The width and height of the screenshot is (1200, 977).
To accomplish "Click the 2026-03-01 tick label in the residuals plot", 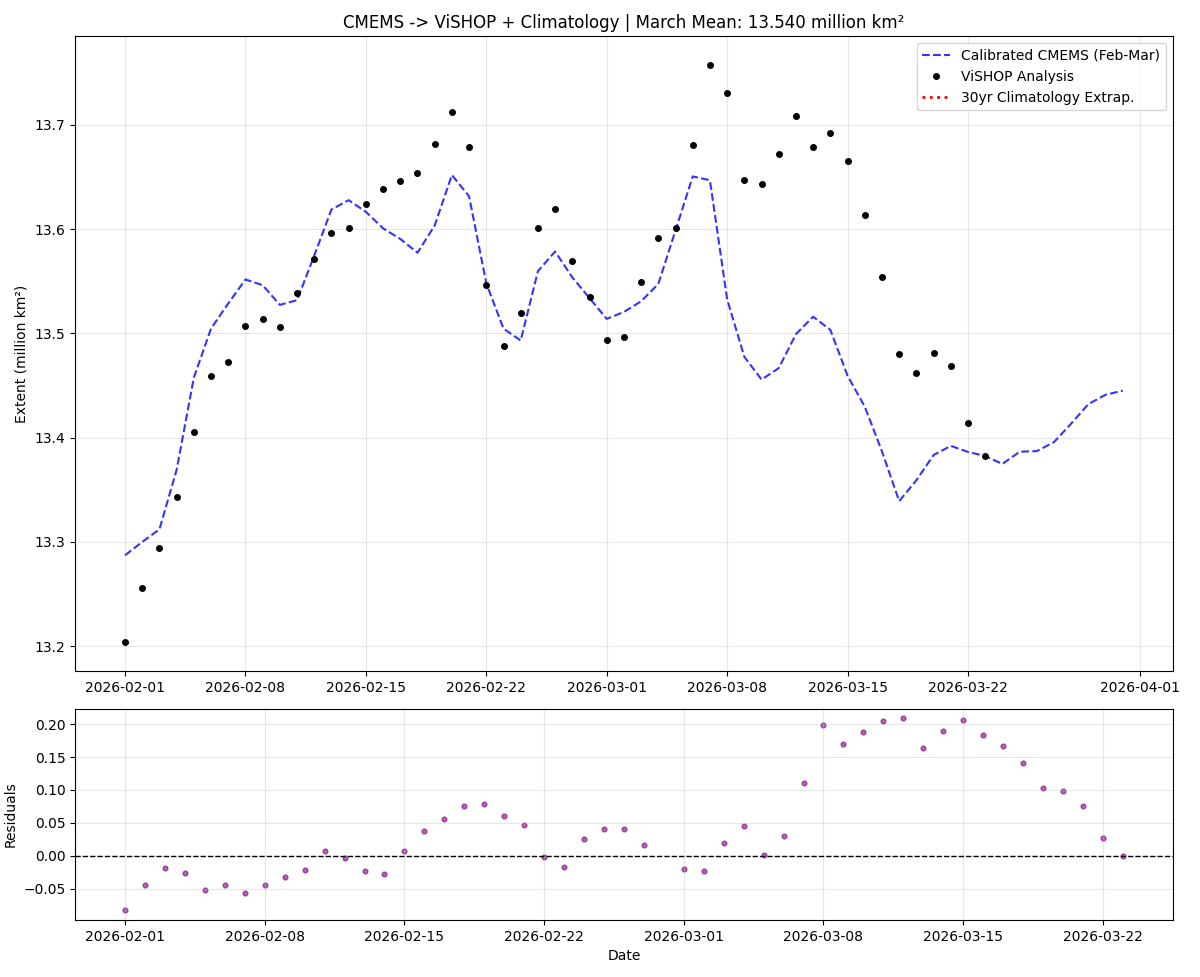I will point(684,936).
